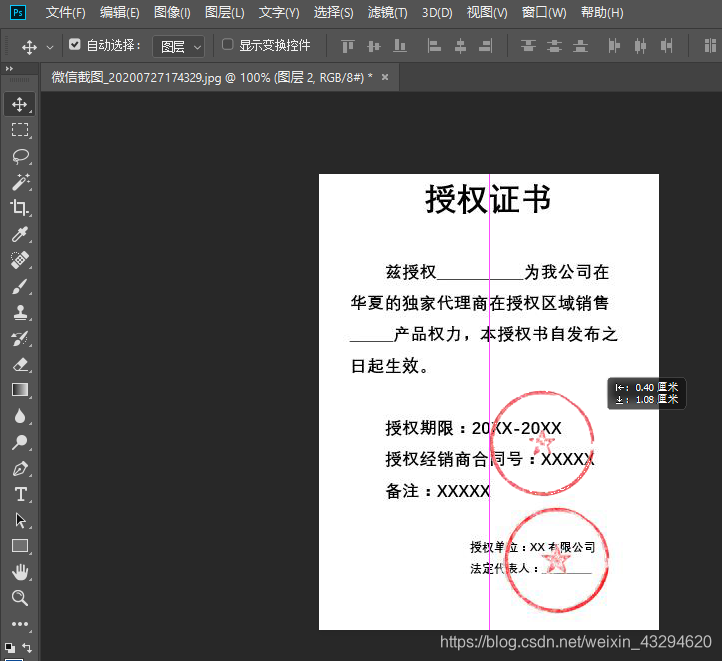Open the Edit Toolbar three-dots menu
The height and width of the screenshot is (661, 722).
(x=20, y=624)
